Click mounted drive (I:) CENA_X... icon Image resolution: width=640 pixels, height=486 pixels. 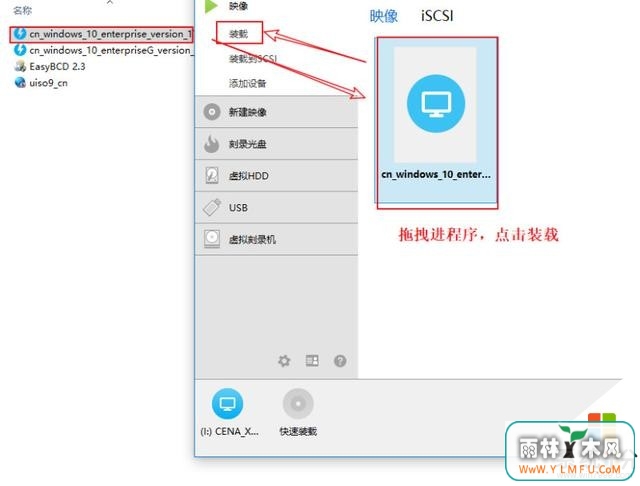click(228, 404)
